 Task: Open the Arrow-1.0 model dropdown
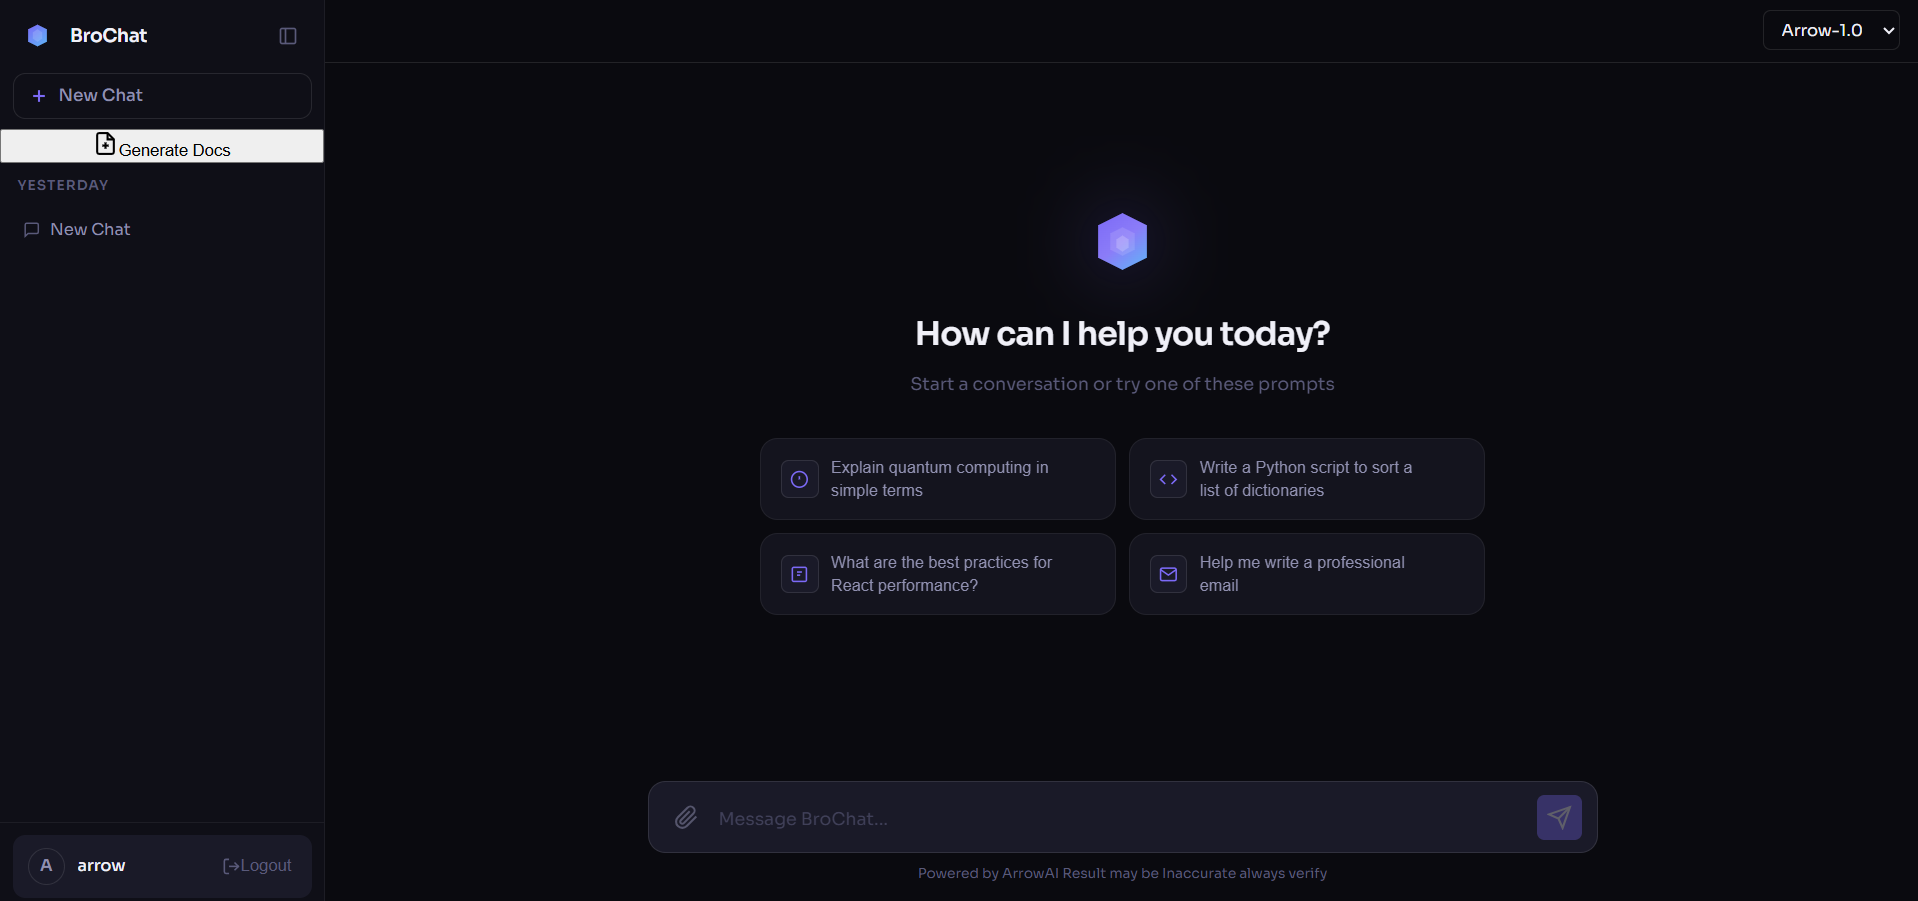pyautogui.click(x=1830, y=30)
